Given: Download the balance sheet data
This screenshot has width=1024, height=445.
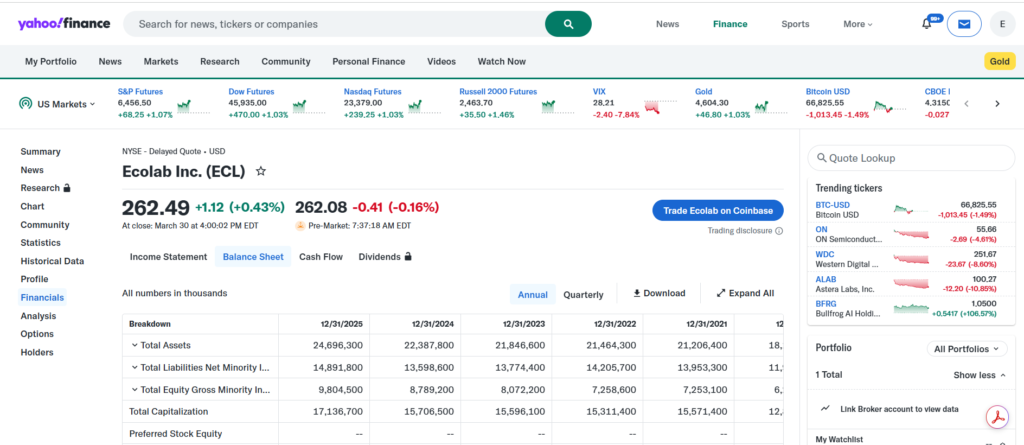Looking at the screenshot, I should click(659, 293).
